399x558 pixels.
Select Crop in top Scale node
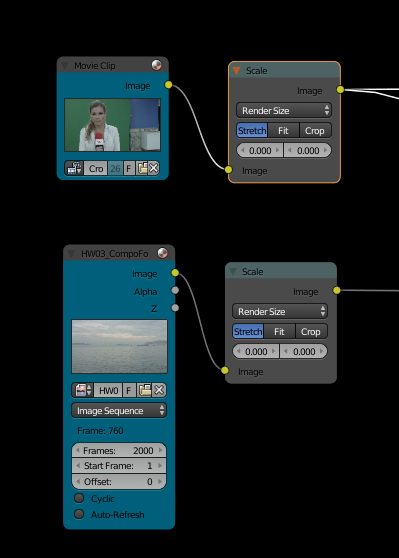[x=315, y=131]
